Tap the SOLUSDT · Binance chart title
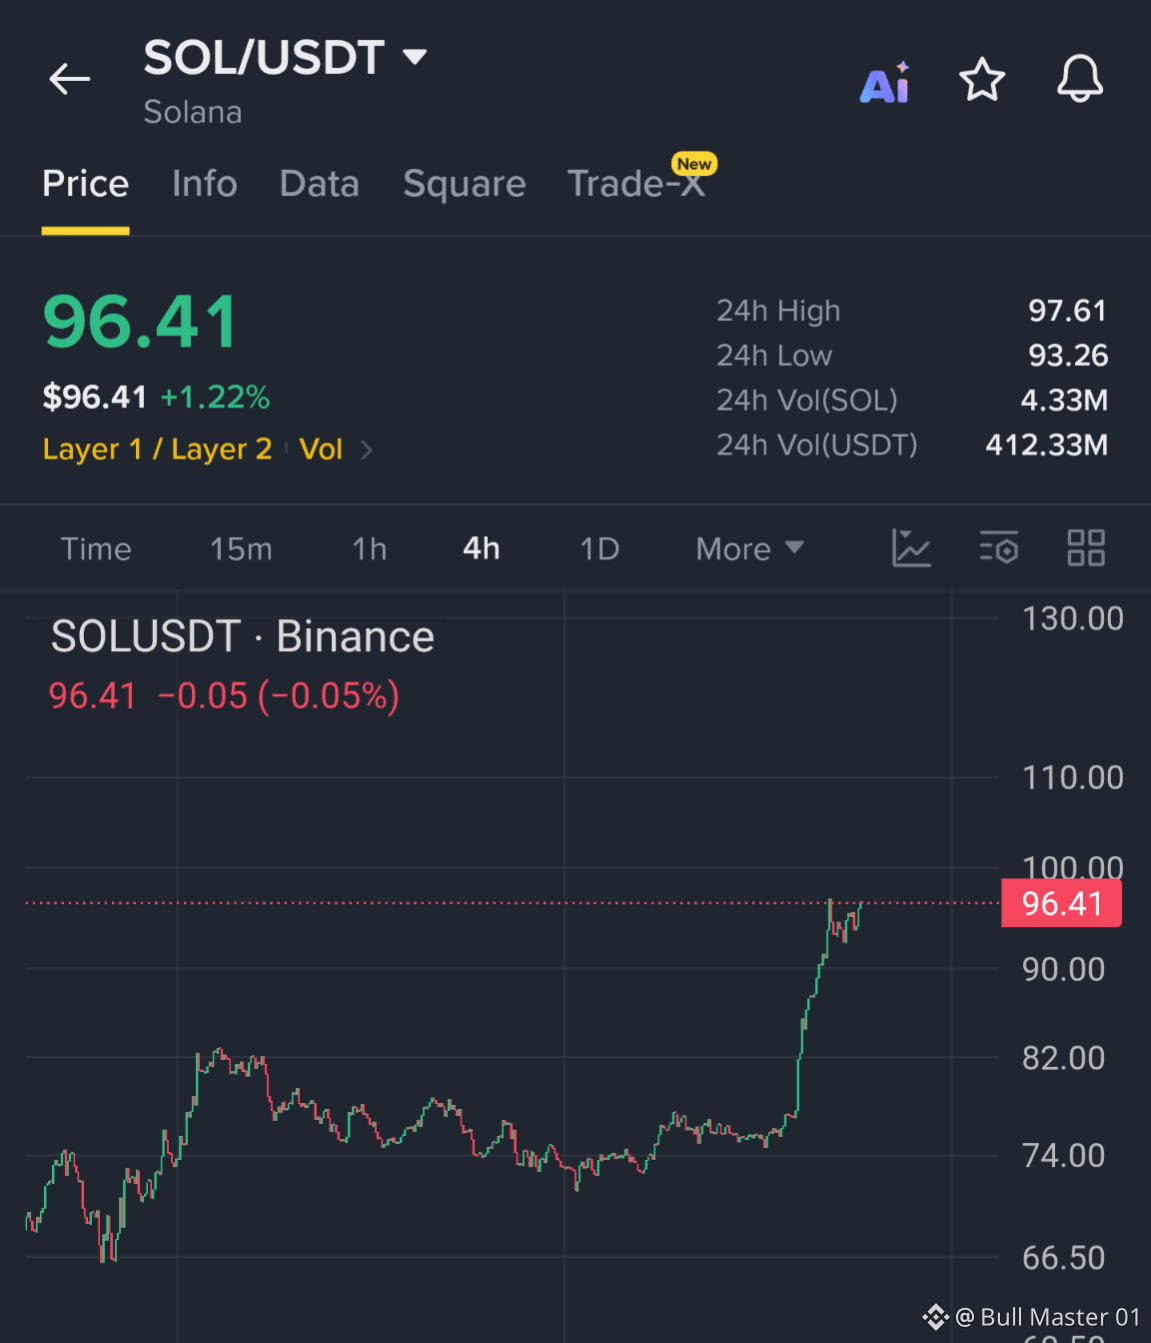 pos(243,637)
